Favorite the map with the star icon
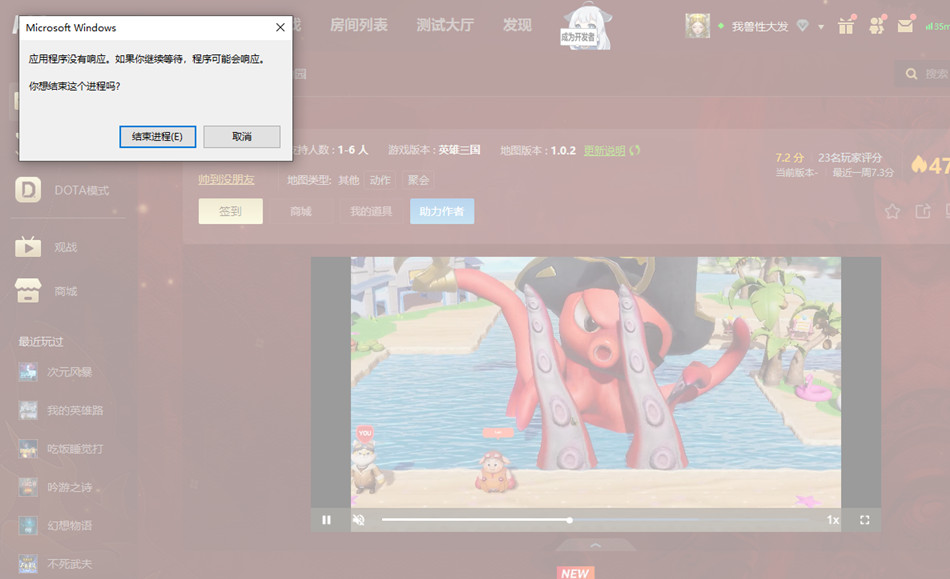Screen dimensions: 950x579 (x=892, y=211)
